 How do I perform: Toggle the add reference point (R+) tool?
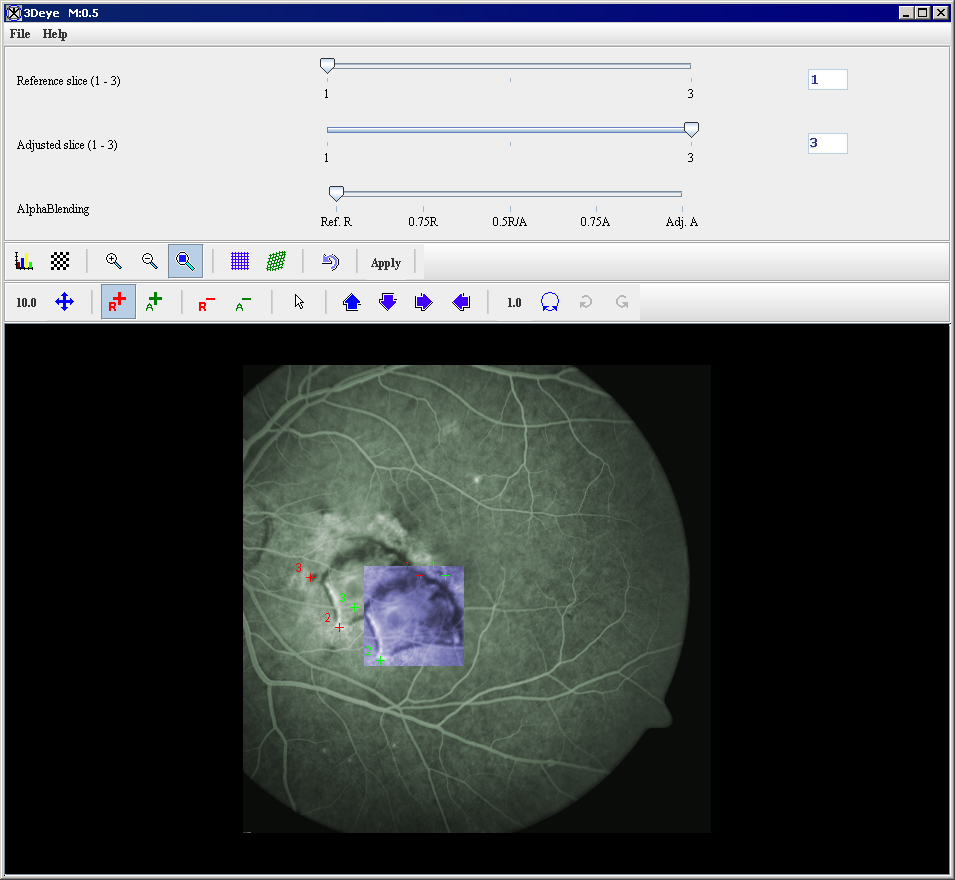(118, 302)
